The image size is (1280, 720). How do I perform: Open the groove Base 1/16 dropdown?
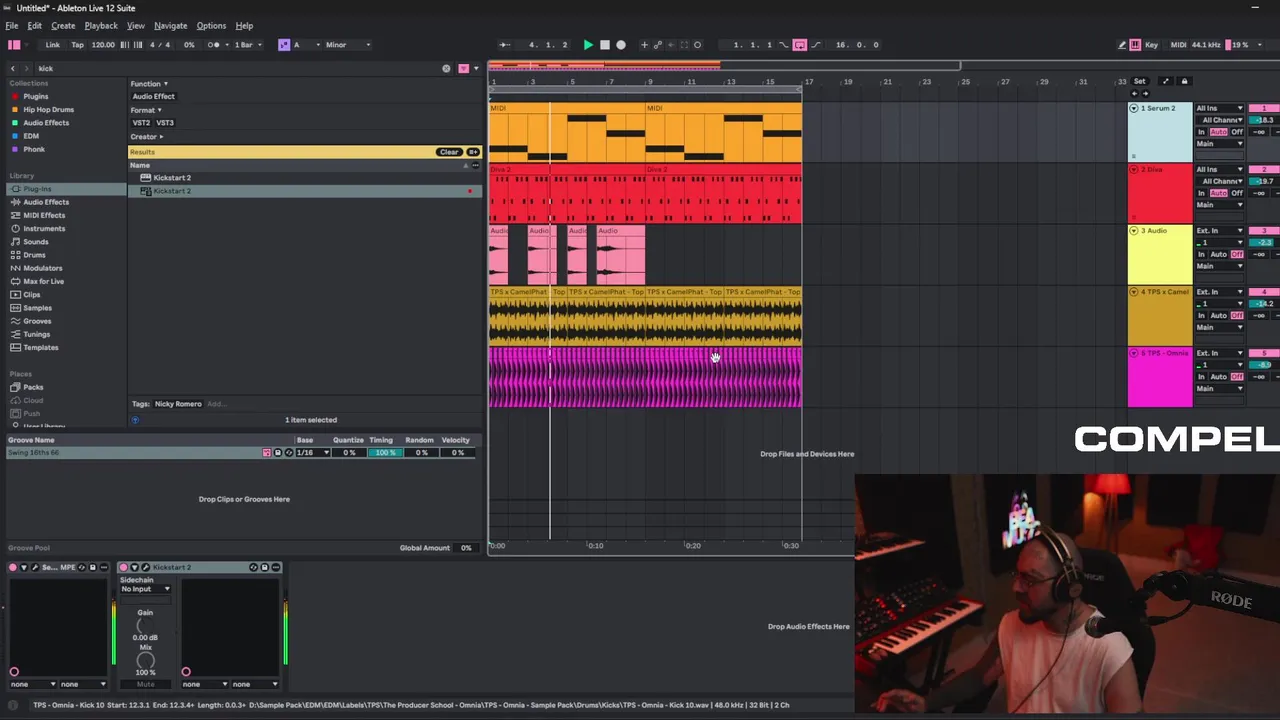(312, 453)
